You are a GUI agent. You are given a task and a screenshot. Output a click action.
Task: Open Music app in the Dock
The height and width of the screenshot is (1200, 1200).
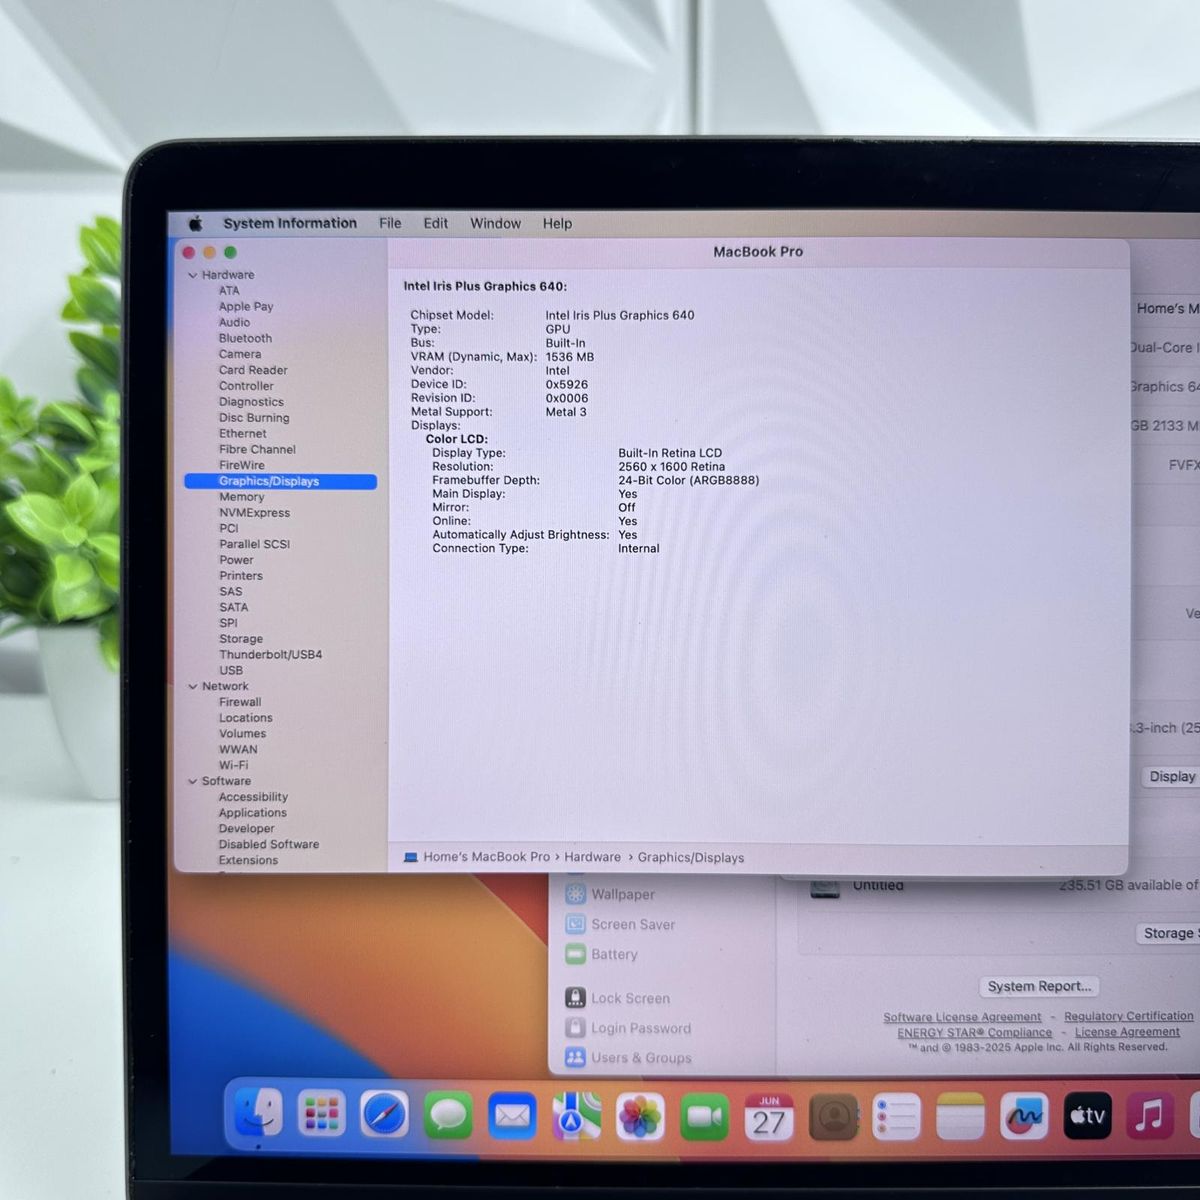click(x=1151, y=1114)
